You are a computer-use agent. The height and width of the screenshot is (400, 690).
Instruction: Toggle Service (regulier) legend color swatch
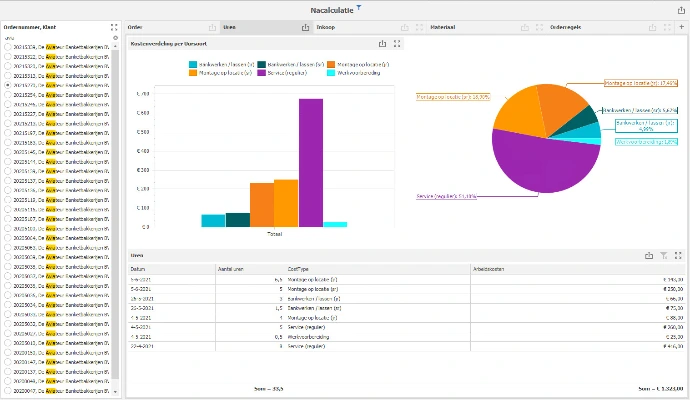click(263, 73)
